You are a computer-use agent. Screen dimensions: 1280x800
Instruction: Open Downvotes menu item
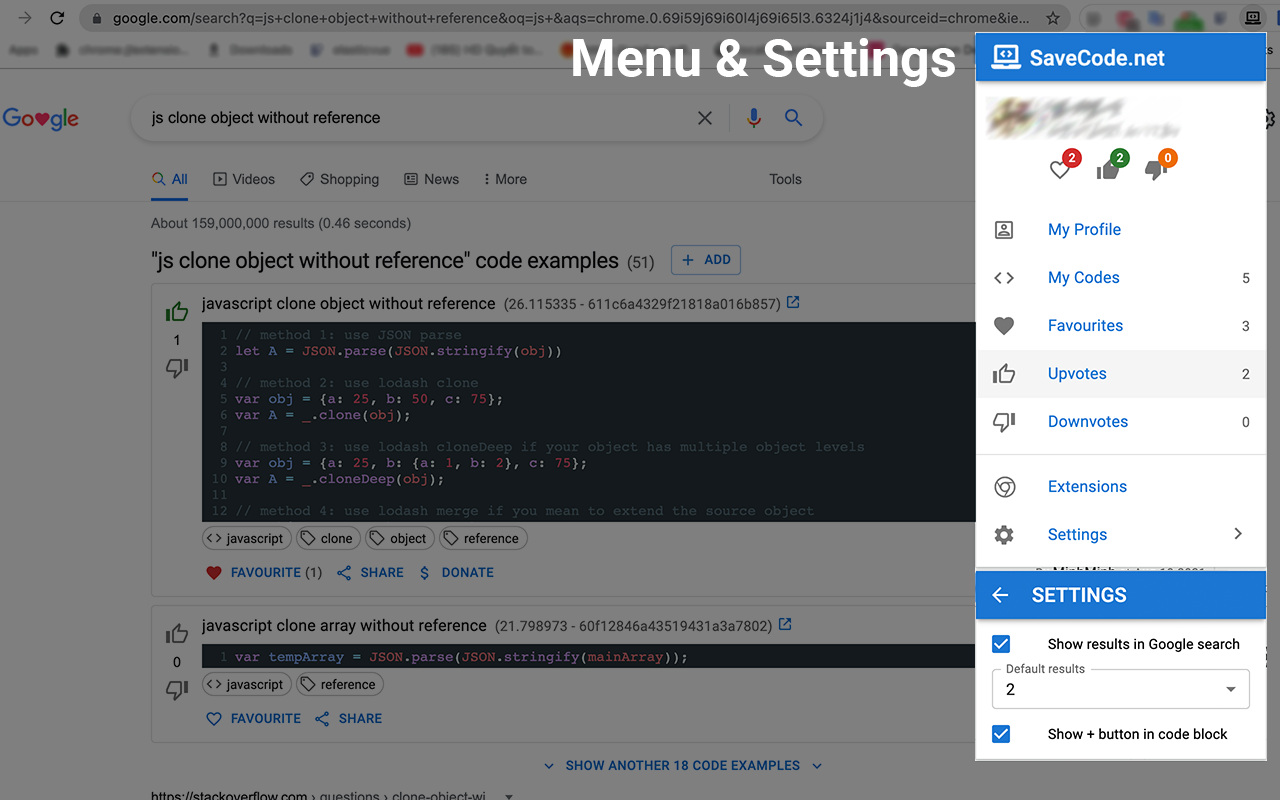1121,422
